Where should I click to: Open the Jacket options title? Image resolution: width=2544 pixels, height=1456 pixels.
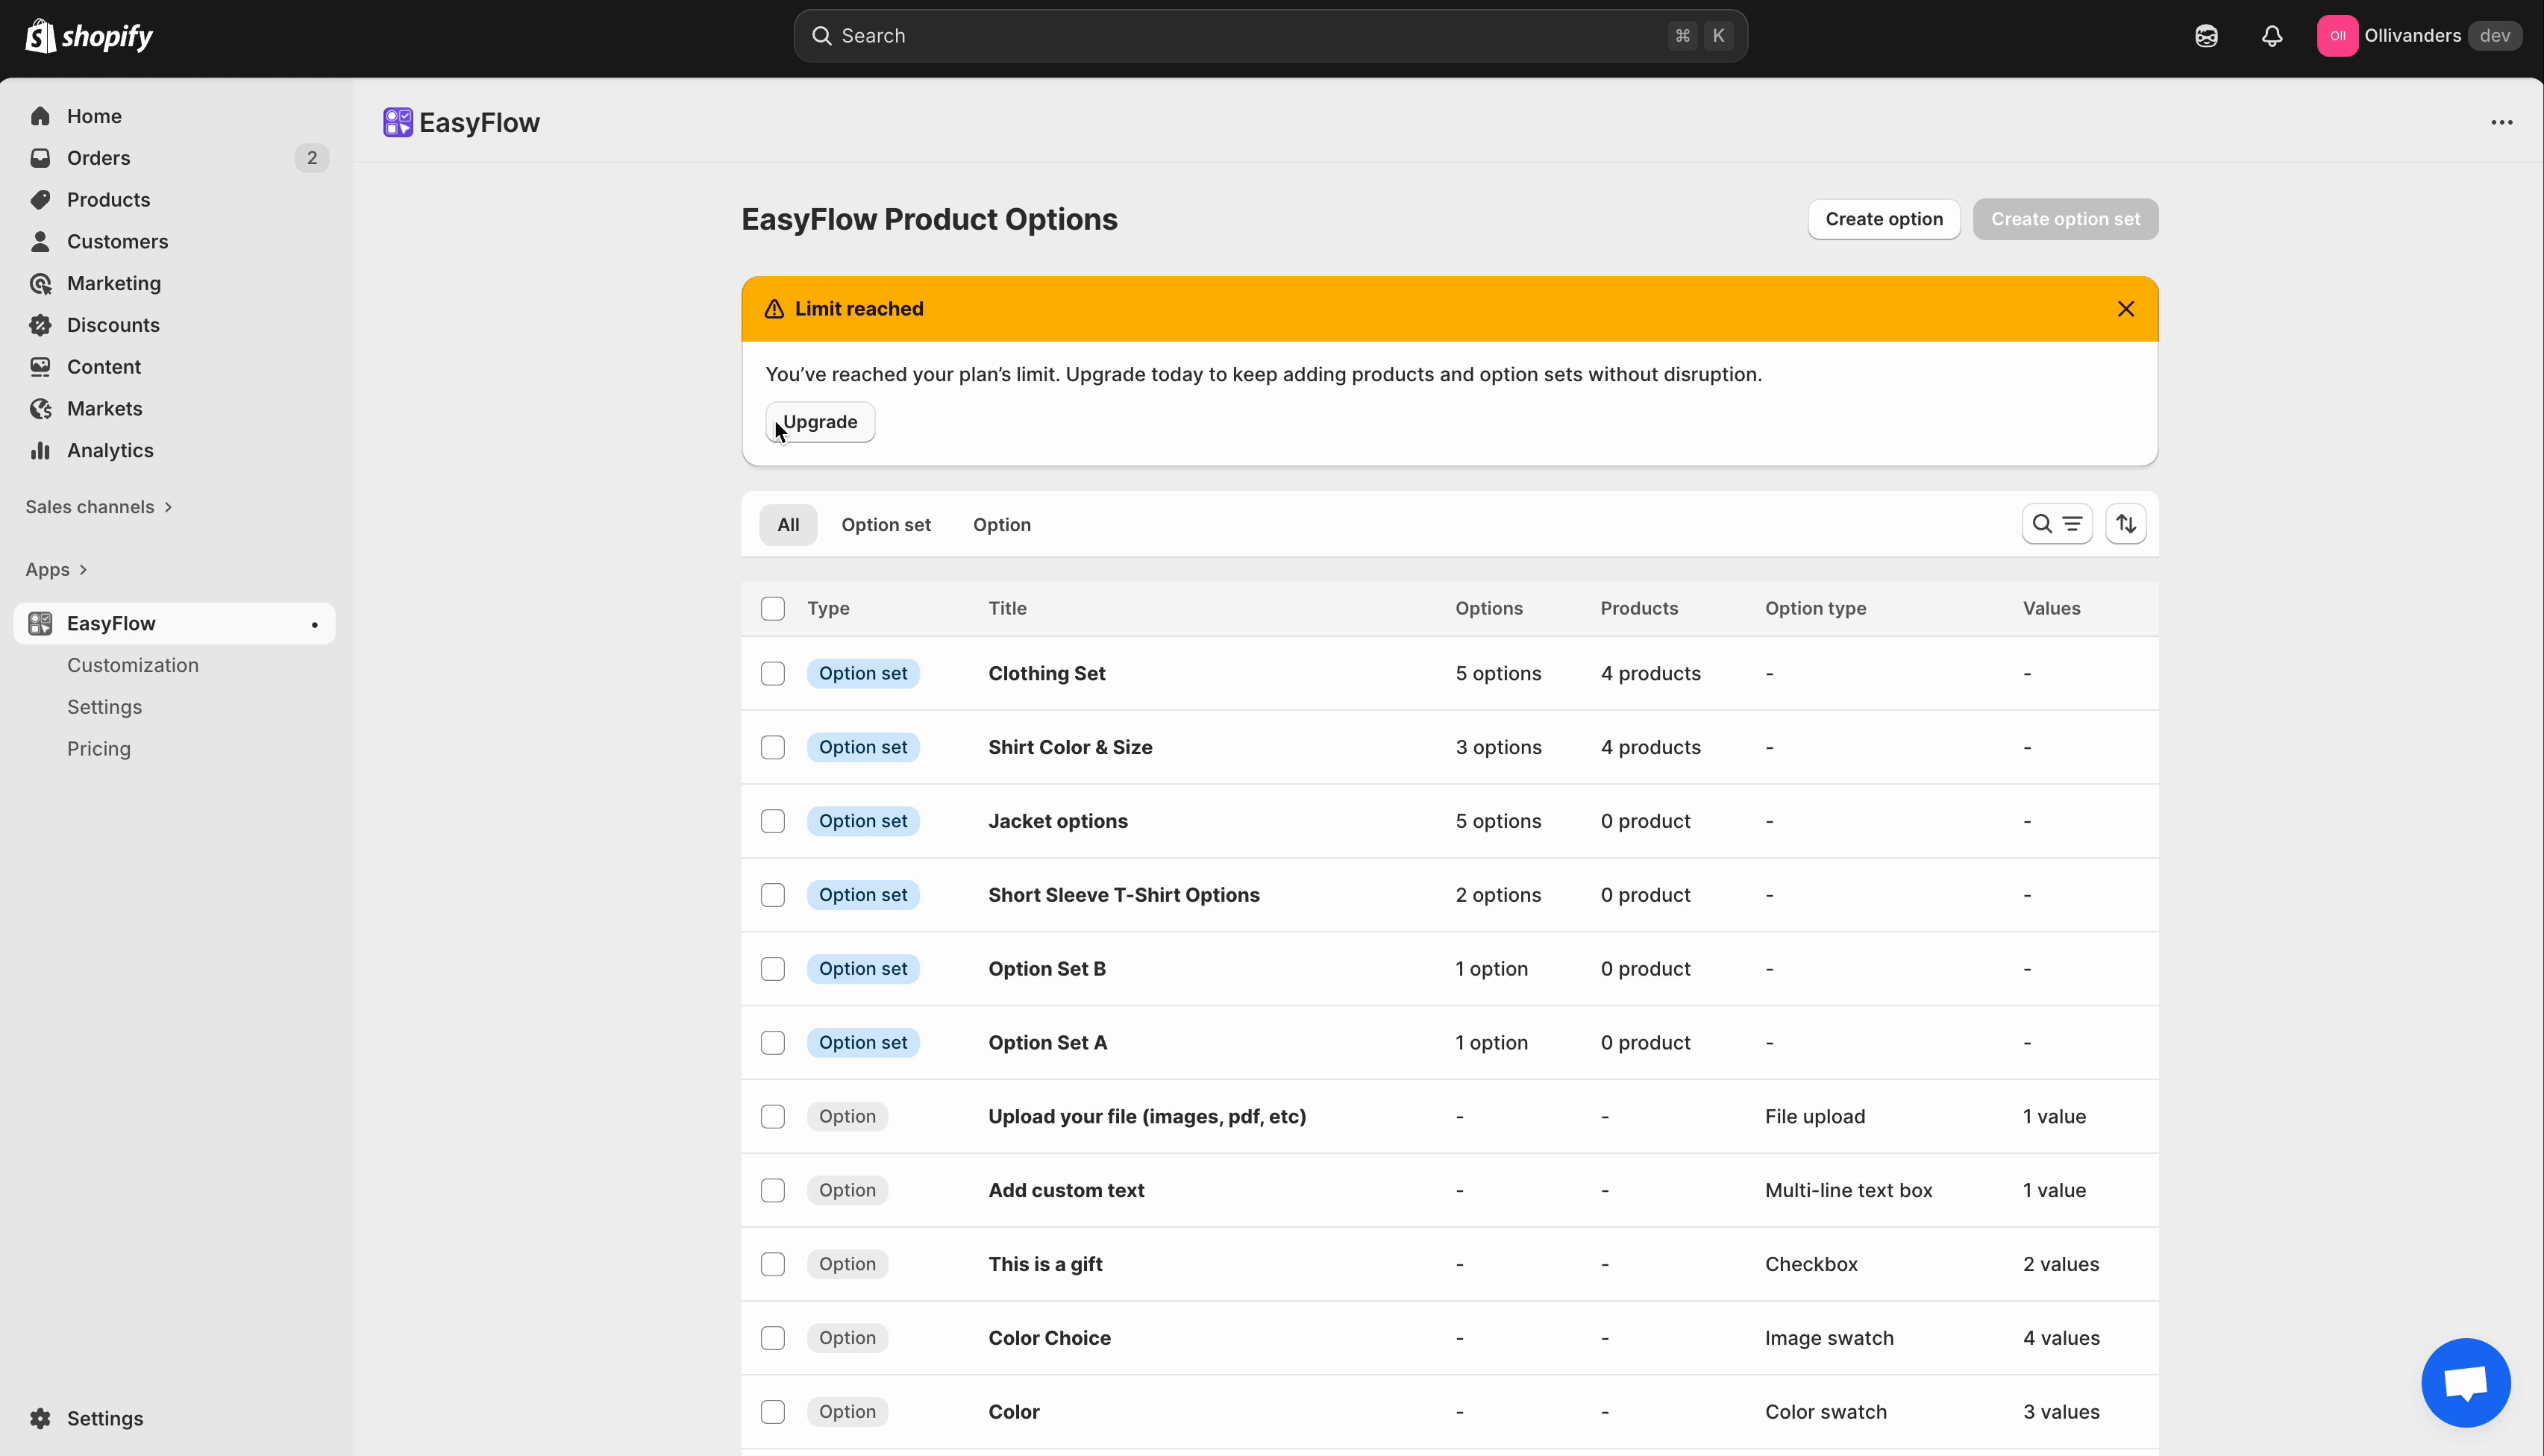[x=1058, y=822]
